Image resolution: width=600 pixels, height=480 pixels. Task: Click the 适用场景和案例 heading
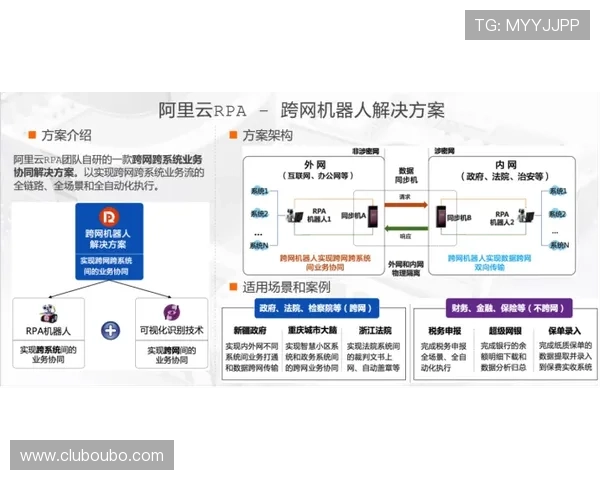(286, 287)
